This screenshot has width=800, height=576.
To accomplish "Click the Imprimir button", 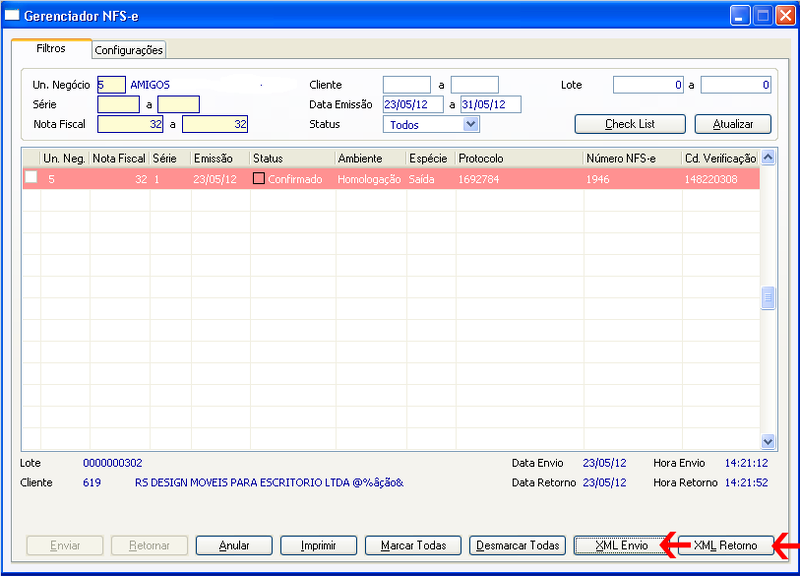I will (318, 545).
